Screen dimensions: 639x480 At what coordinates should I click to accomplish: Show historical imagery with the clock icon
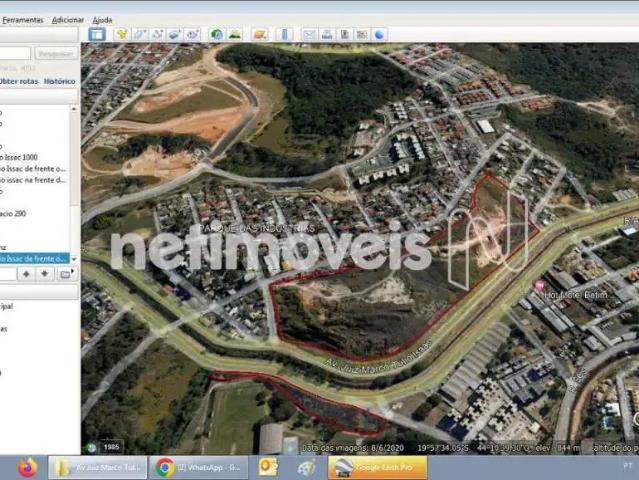click(x=217, y=35)
